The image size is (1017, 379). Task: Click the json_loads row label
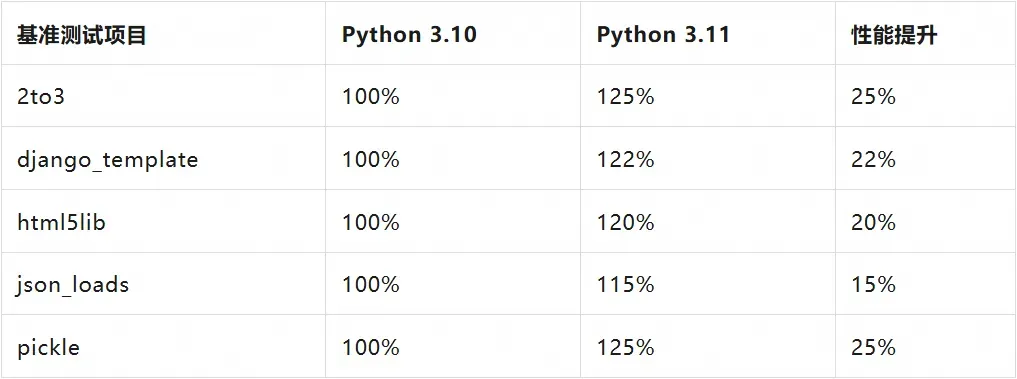coord(73,286)
